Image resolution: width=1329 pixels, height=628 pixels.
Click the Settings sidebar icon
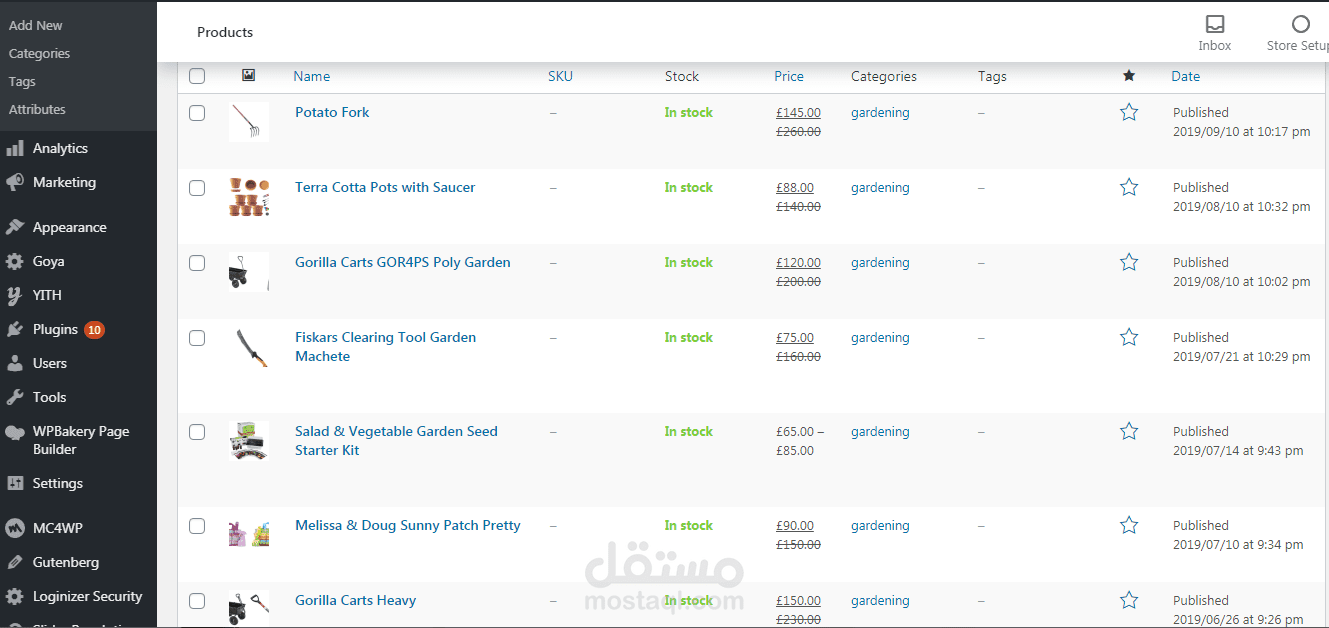15,483
